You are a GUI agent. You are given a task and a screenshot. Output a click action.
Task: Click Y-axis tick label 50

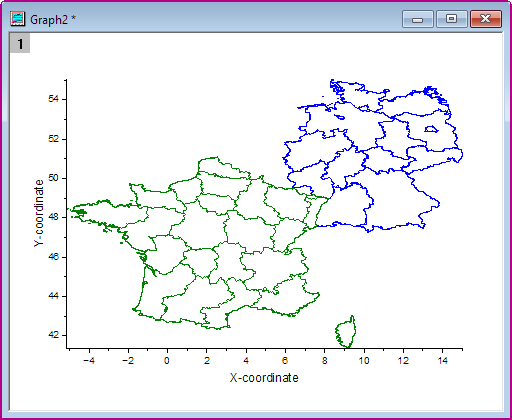(54, 178)
